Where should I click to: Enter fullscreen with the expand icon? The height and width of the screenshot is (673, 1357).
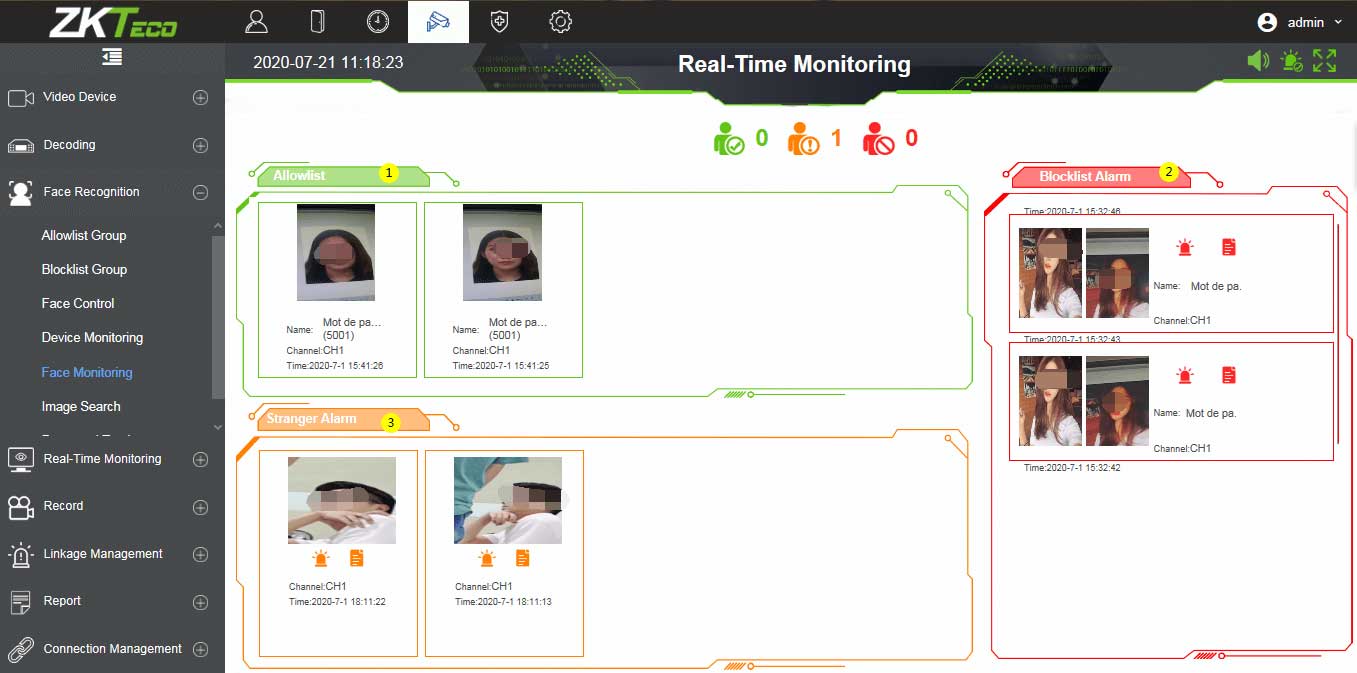pos(1325,61)
